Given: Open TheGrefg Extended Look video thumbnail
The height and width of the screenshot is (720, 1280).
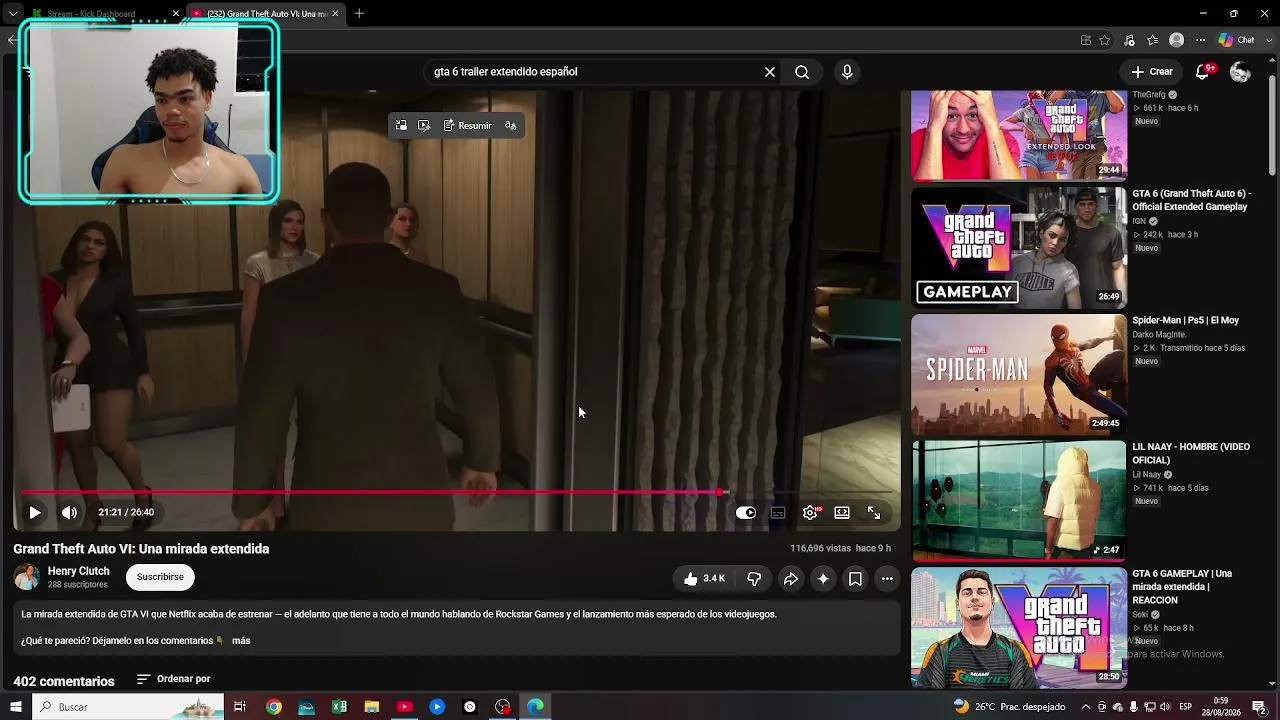Looking at the screenshot, I should (x=1019, y=136).
